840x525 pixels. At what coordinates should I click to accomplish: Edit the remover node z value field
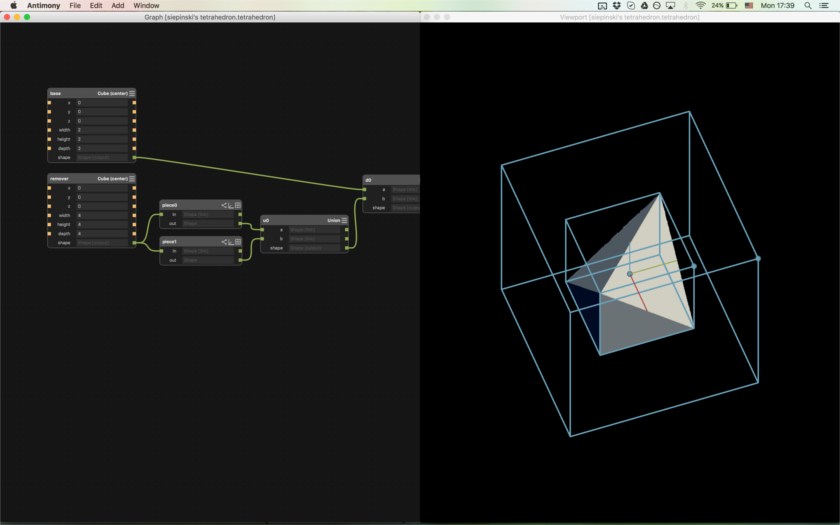(x=102, y=206)
